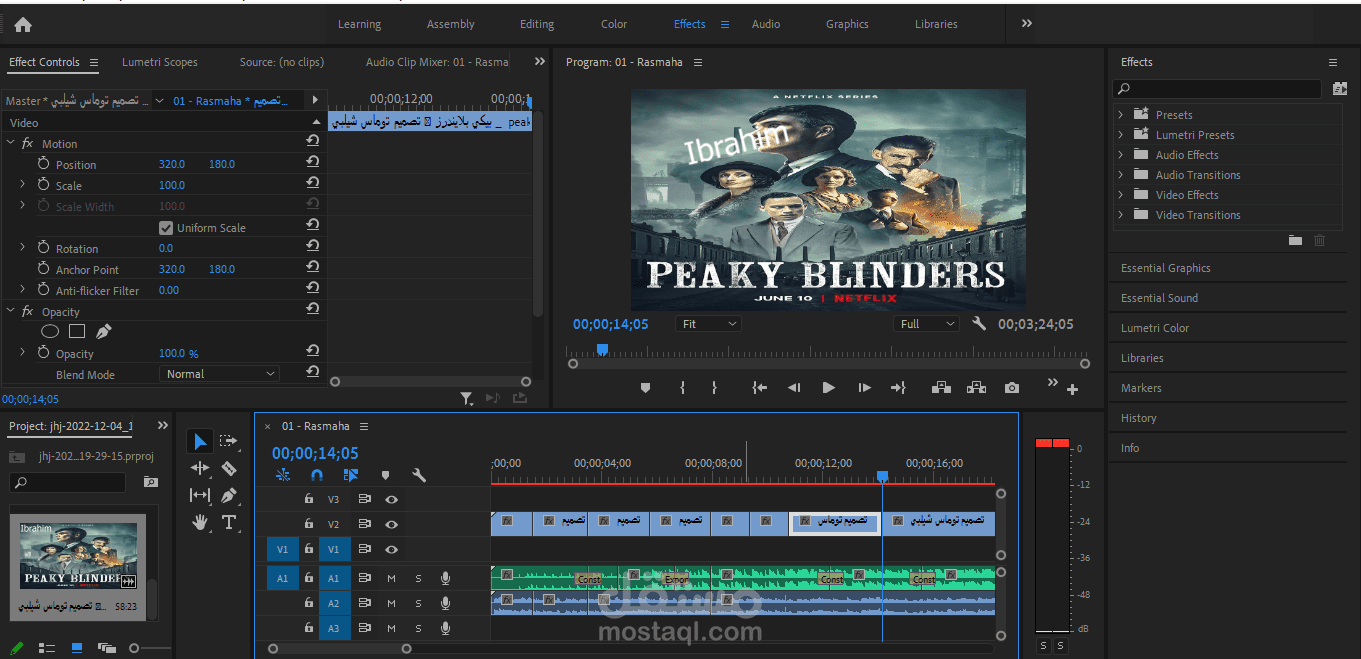The height and width of the screenshot is (659, 1361).
Task: Expand the Presets folder
Action: coord(1121,115)
